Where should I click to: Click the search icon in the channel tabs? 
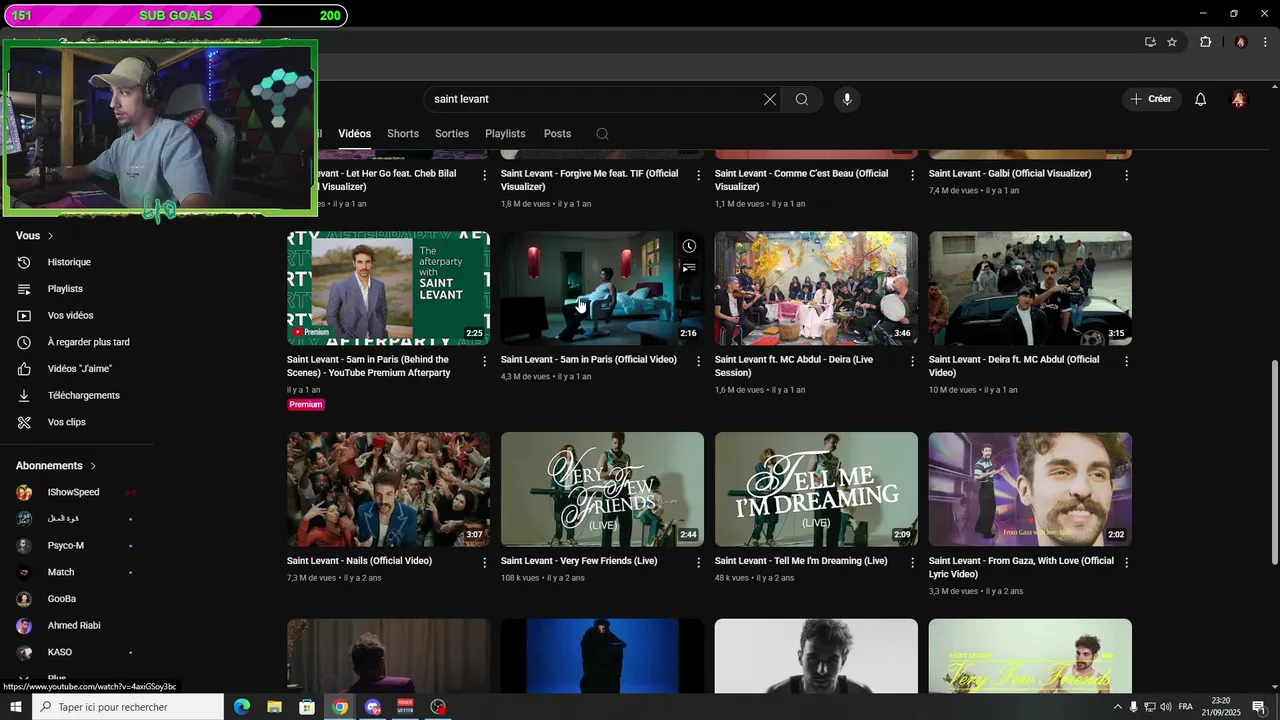click(602, 134)
